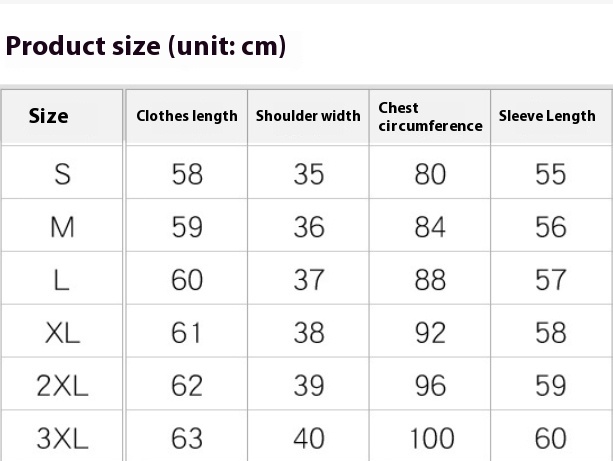The width and height of the screenshot is (613, 461).
Task: Click chest value 80 for size S
Action: (430, 174)
